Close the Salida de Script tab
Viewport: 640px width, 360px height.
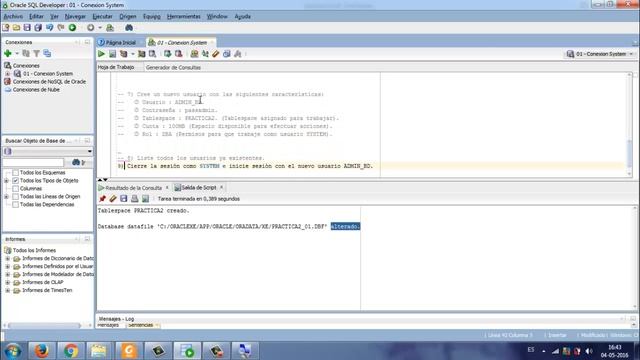pyautogui.click(x=222, y=187)
